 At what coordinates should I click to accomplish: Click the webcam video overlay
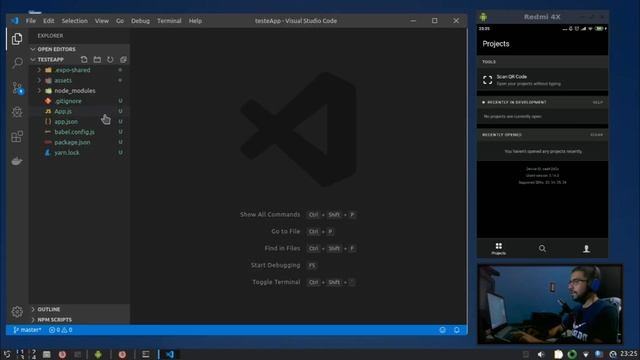550,304
